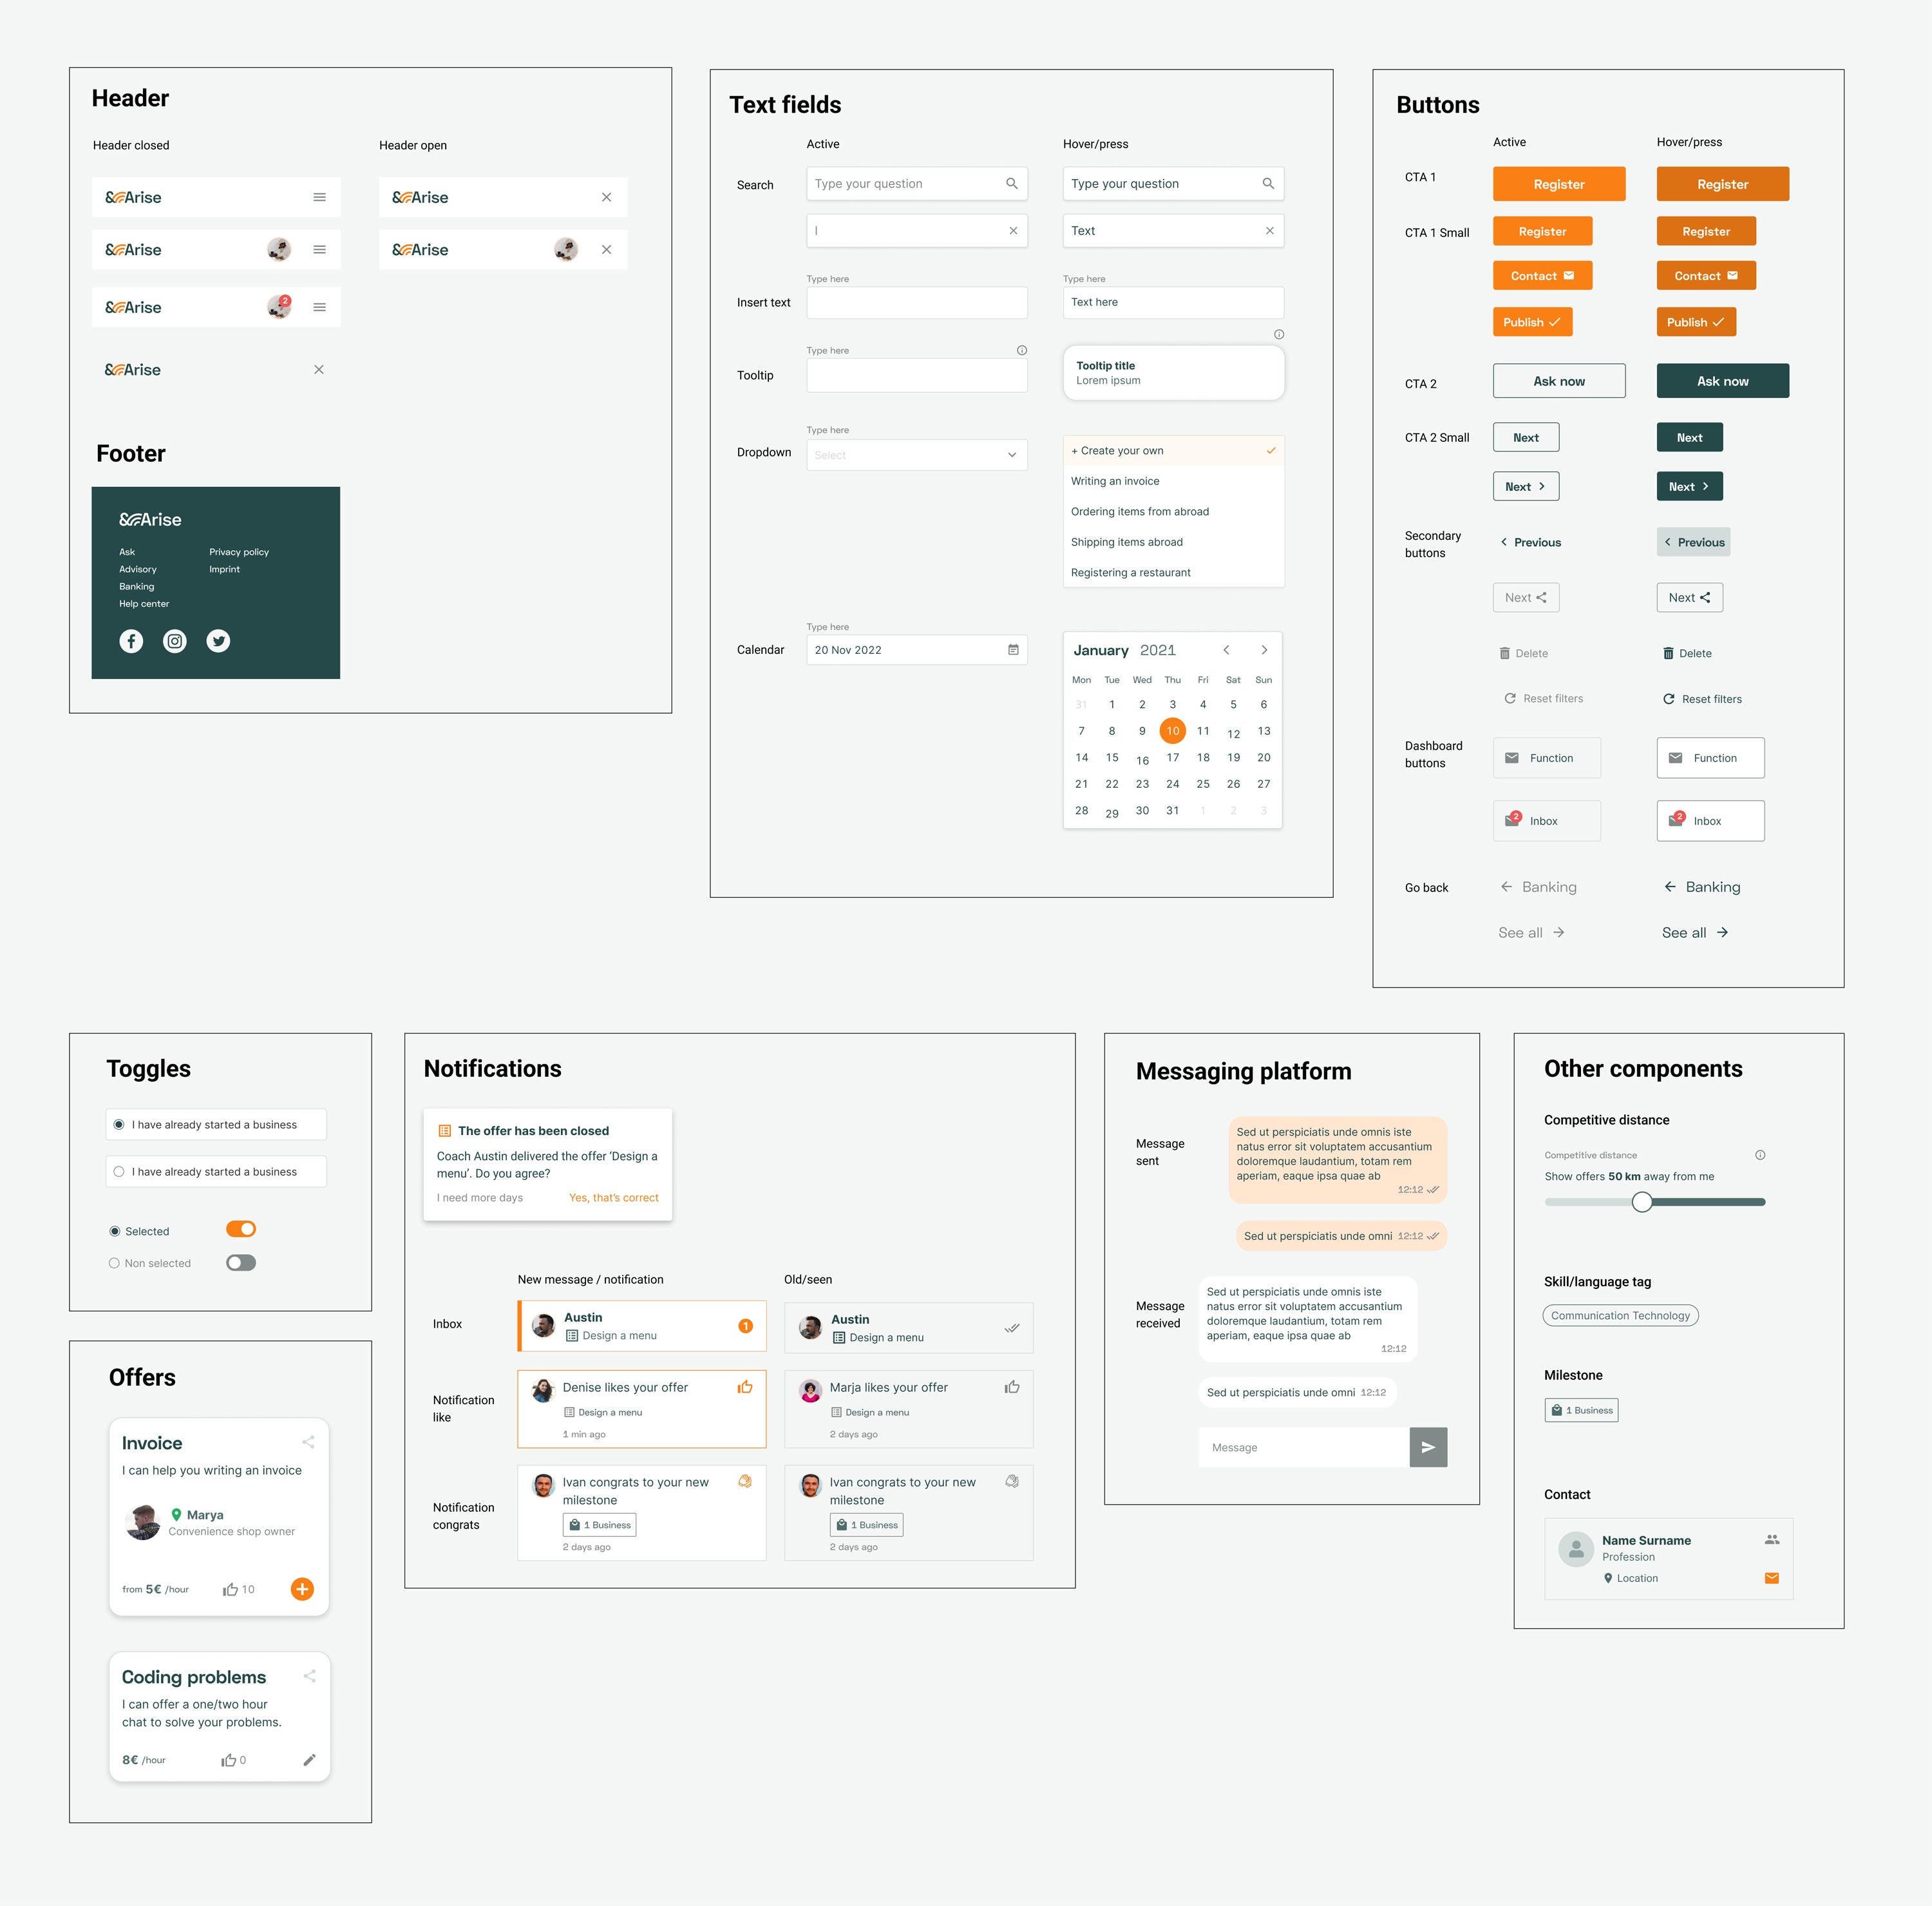The width and height of the screenshot is (1932, 1906).
Task: Click the large active Register button
Action: [1558, 184]
